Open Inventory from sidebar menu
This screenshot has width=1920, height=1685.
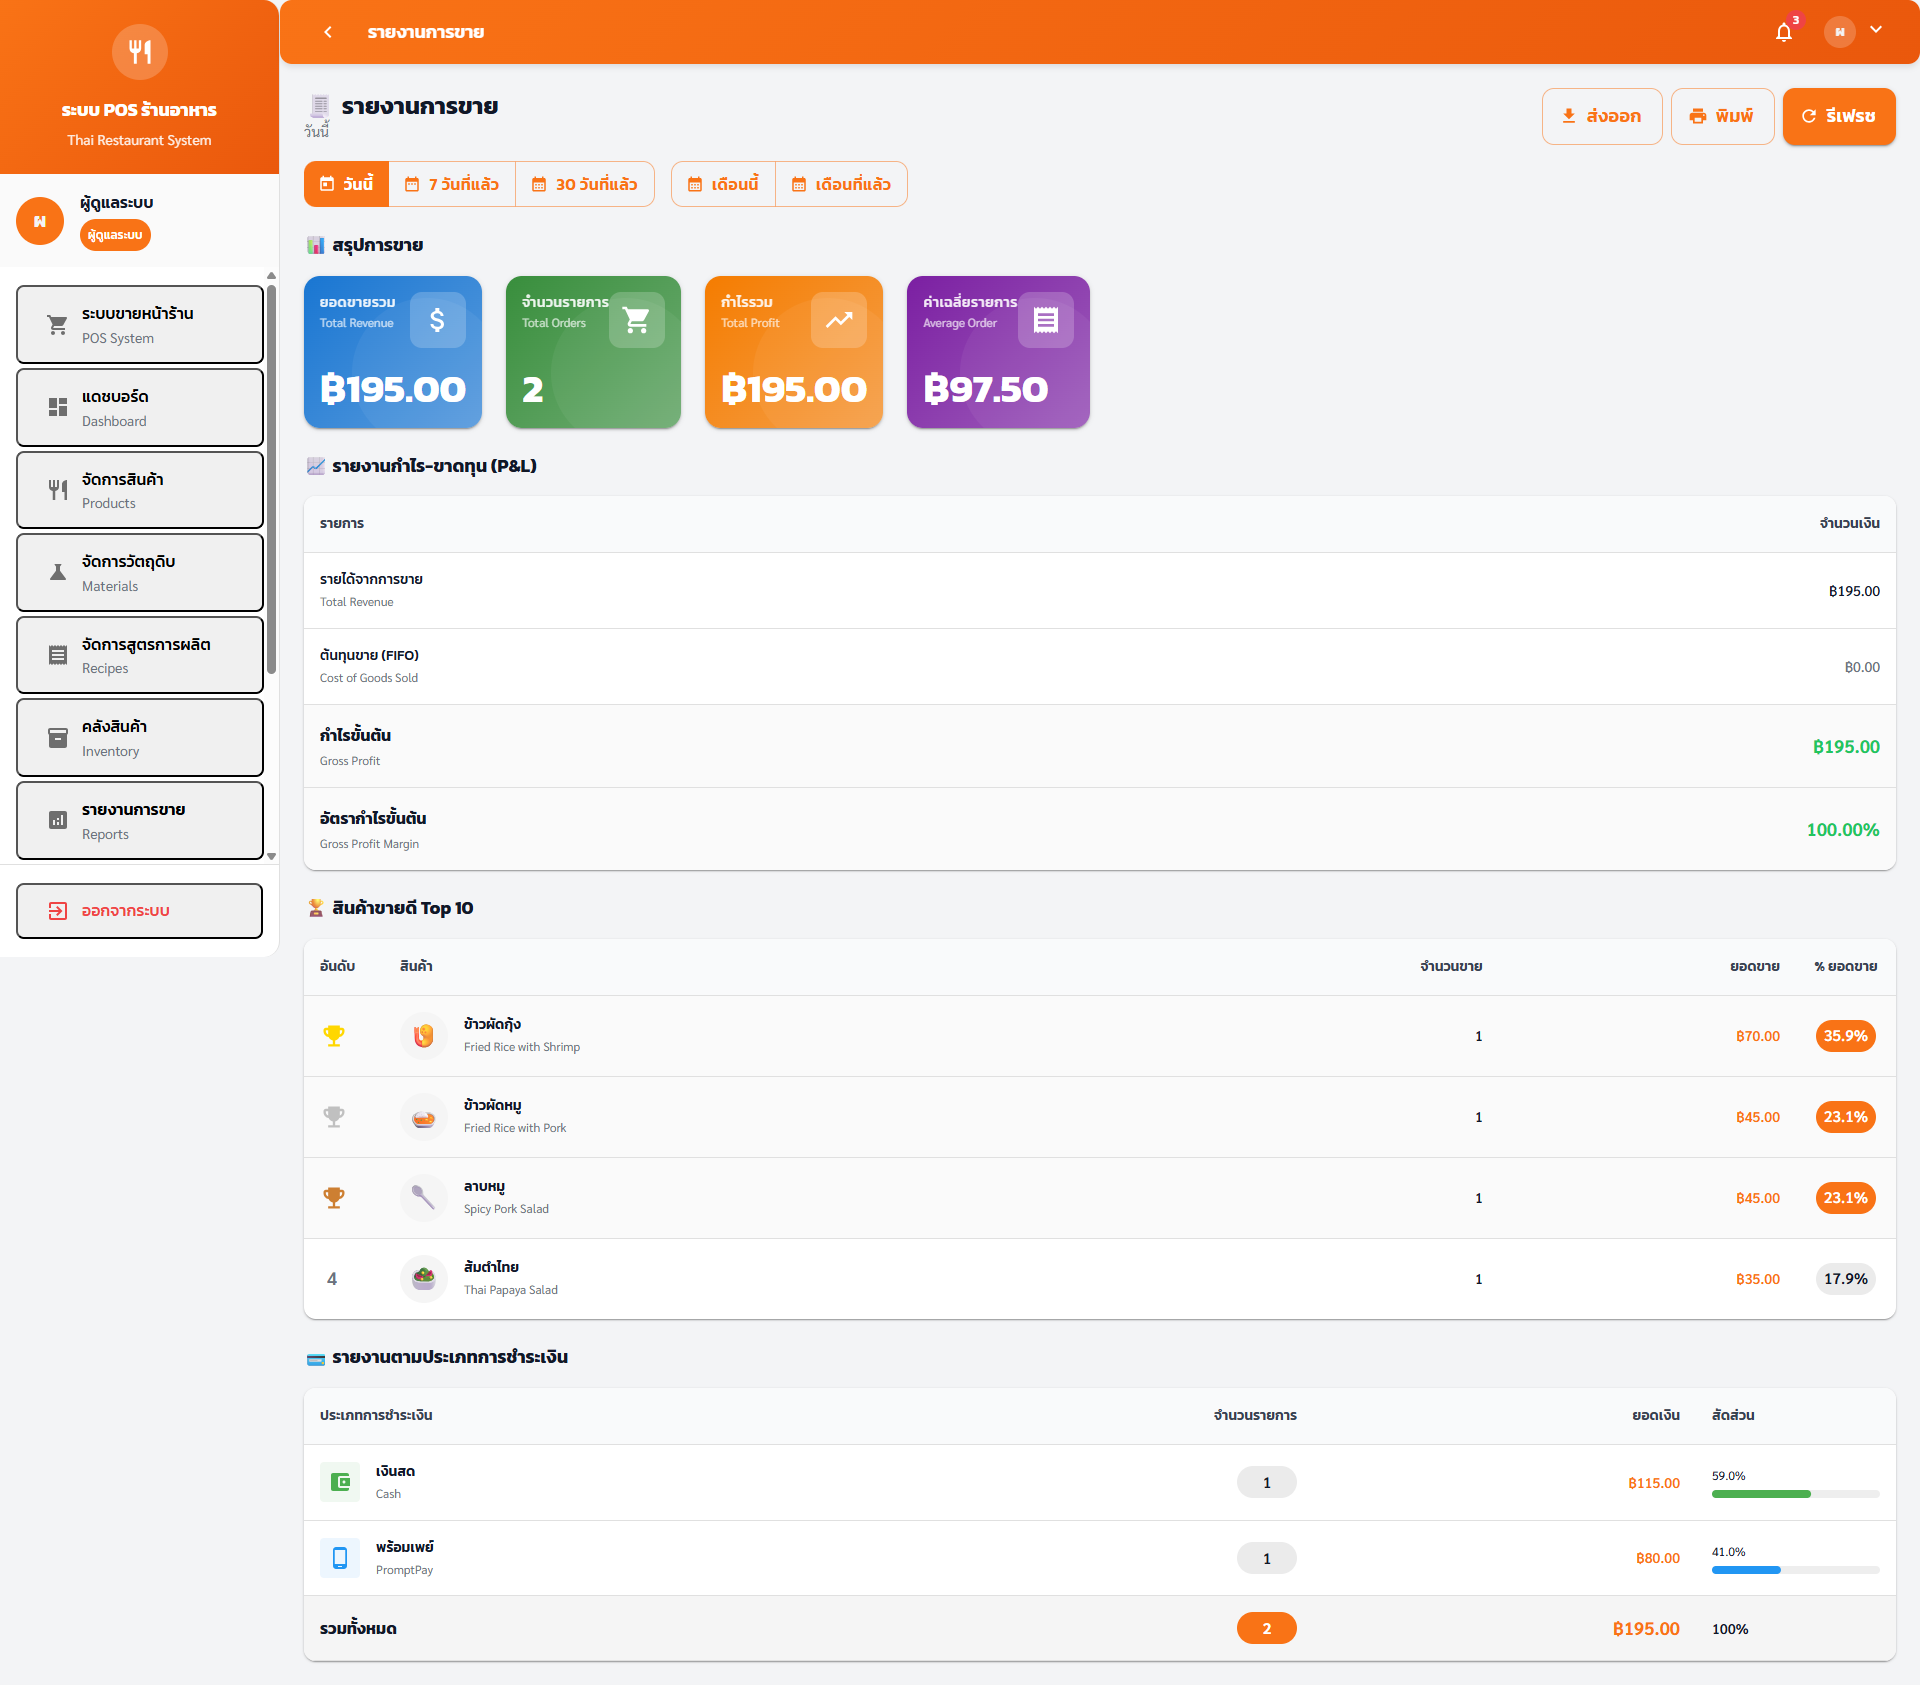[140, 738]
